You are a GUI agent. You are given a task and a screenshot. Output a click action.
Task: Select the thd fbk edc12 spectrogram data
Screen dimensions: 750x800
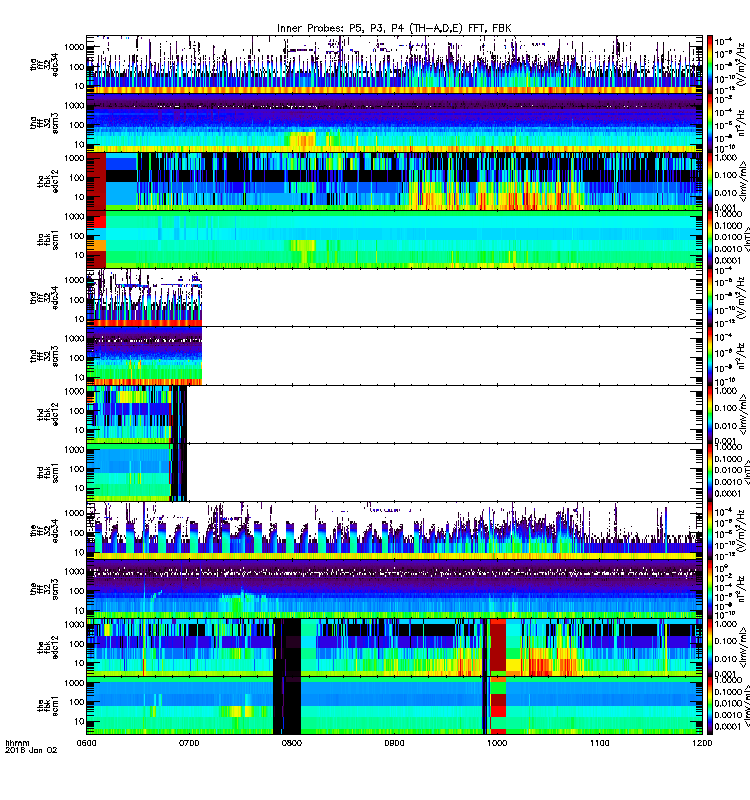[x=137, y=414]
